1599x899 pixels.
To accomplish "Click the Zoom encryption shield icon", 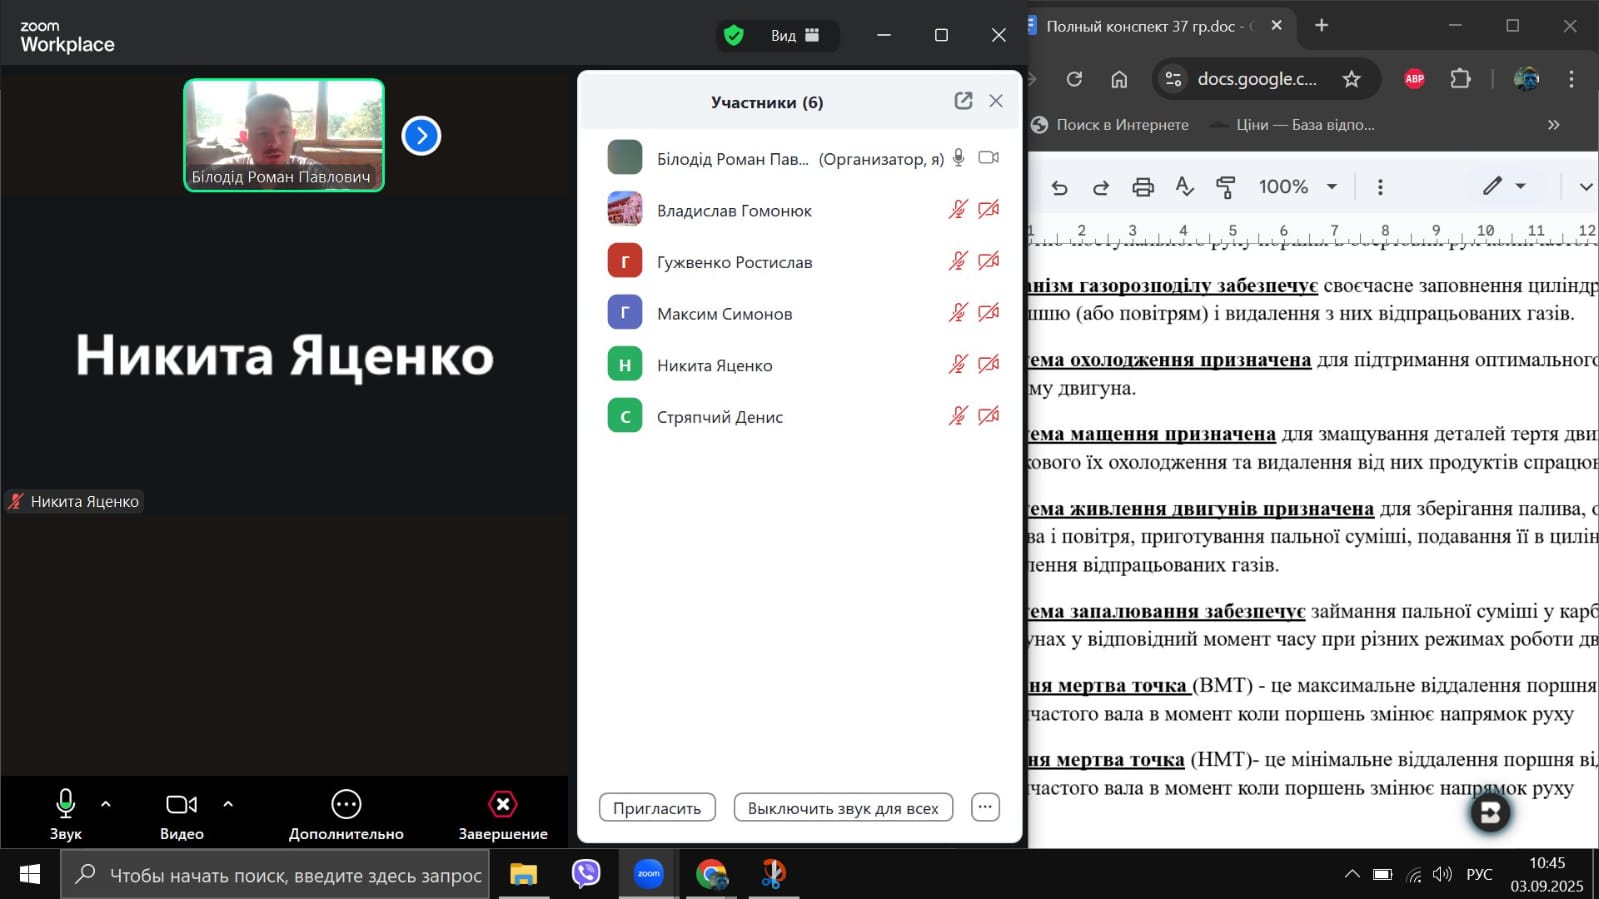I will (734, 36).
